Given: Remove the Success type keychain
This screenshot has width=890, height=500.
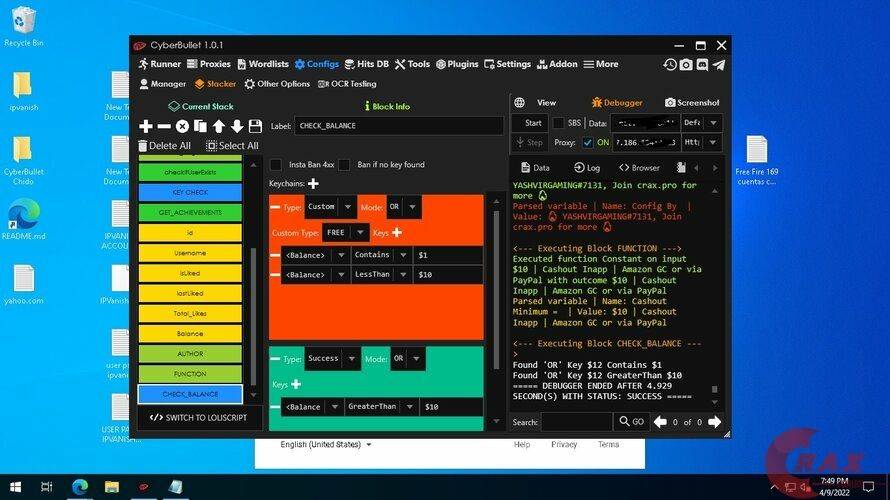Looking at the screenshot, I should (275, 359).
